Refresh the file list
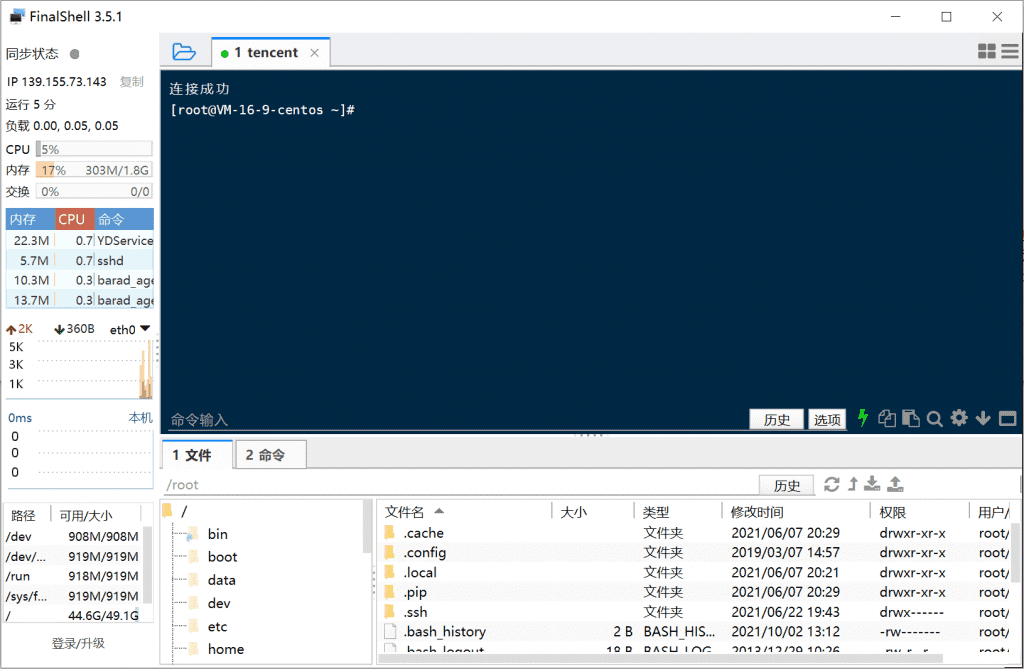This screenshot has width=1024, height=669. click(831, 485)
